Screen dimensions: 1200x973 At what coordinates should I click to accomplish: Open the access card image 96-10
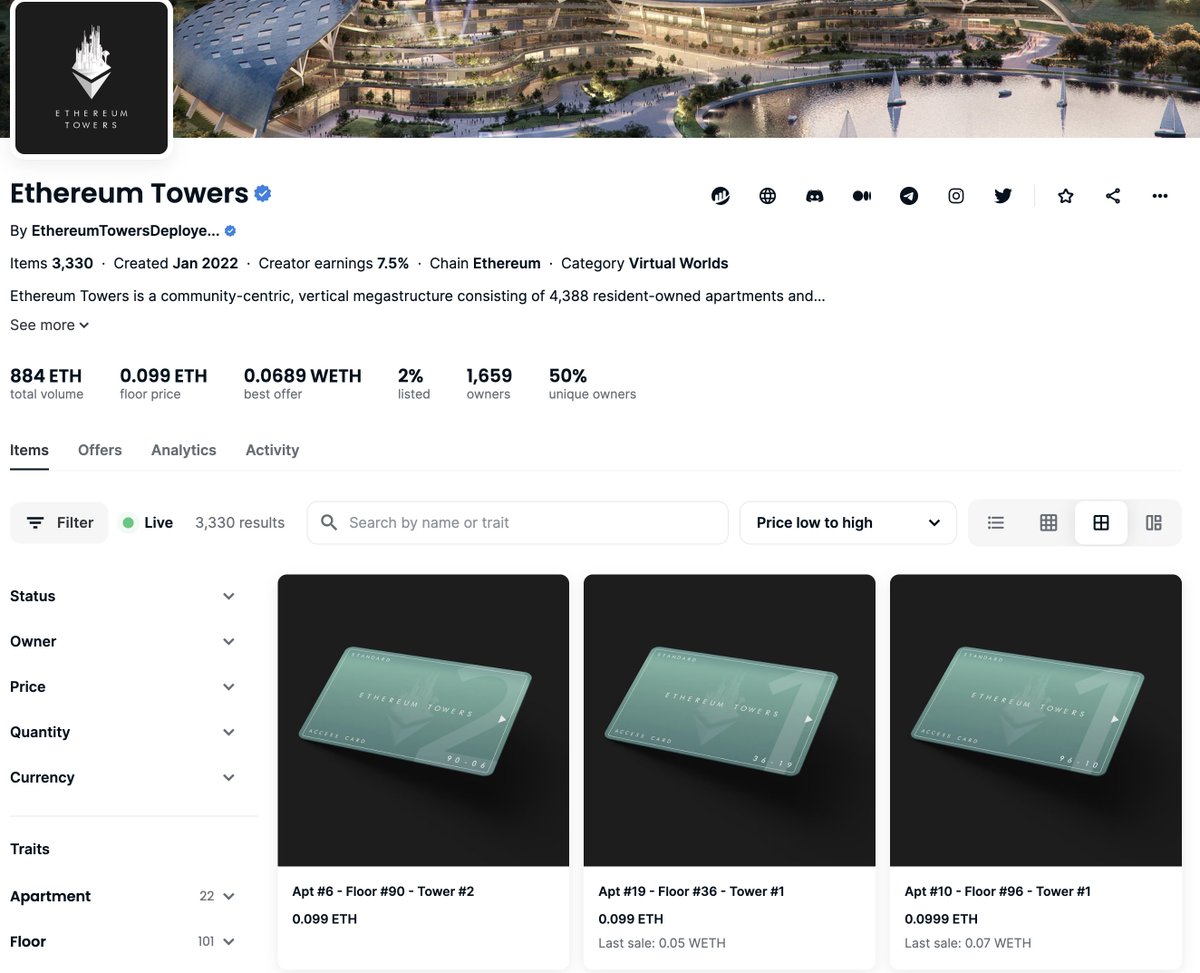1035,720
